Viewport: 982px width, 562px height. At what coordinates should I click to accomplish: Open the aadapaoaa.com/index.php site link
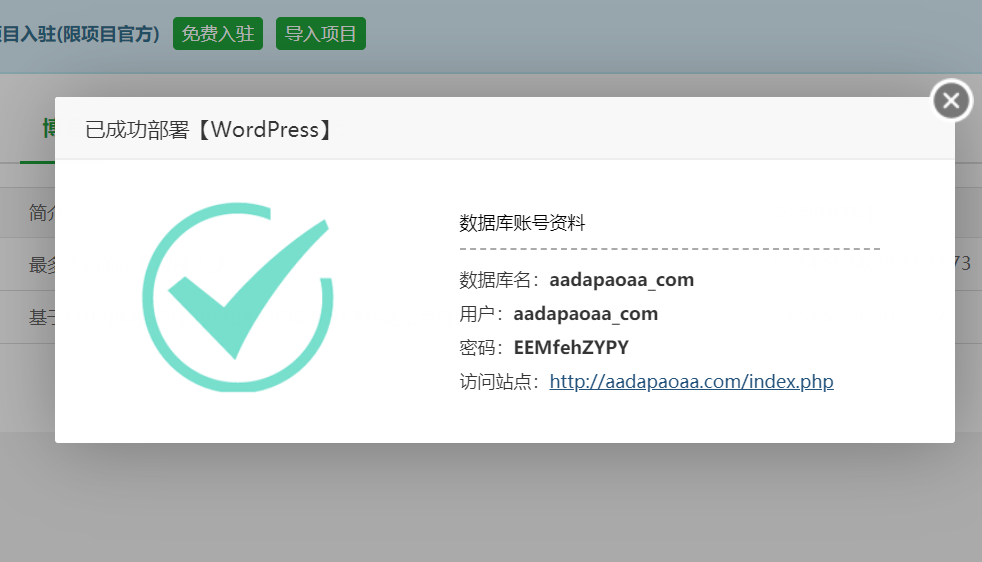691,382
